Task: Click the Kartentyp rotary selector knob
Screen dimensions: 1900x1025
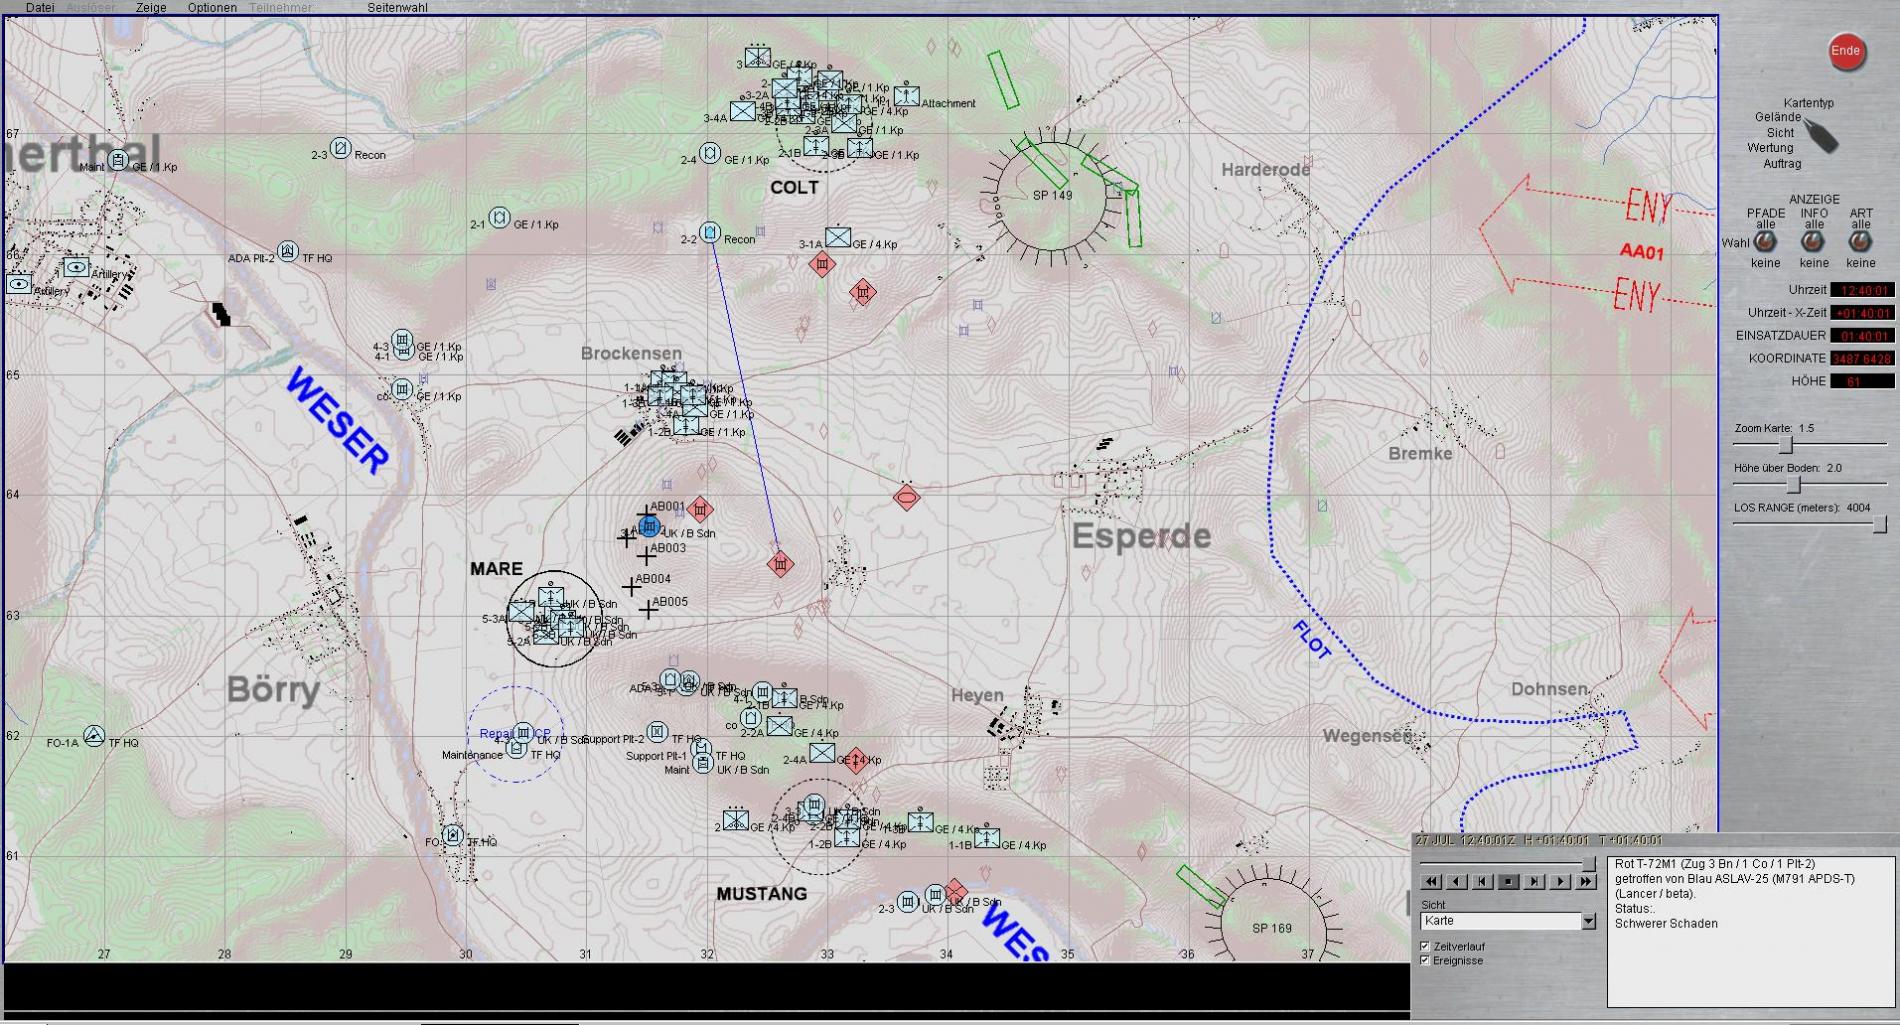Action: coord(1822,136)
